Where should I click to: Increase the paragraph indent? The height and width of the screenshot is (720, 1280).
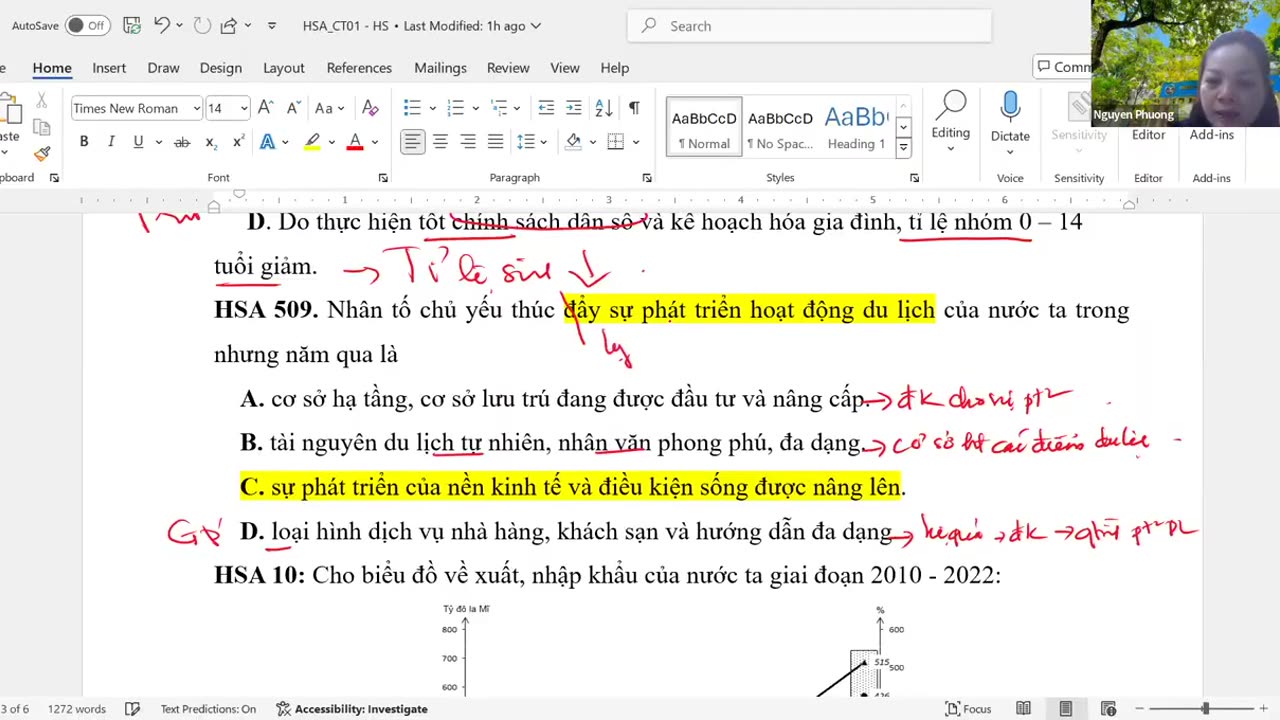tap(573, 108)
